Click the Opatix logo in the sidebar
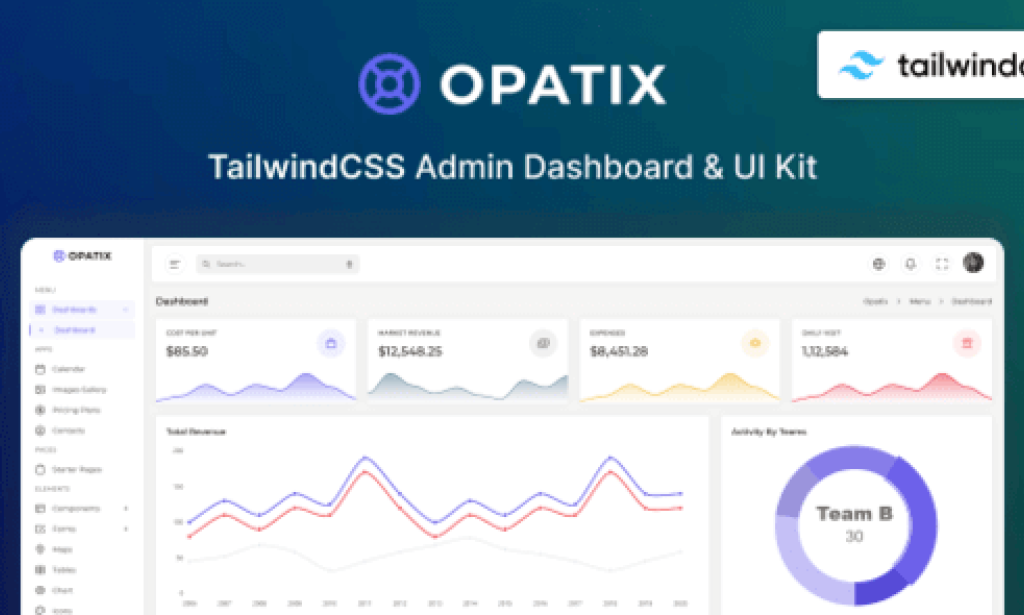 coord(82,256)
